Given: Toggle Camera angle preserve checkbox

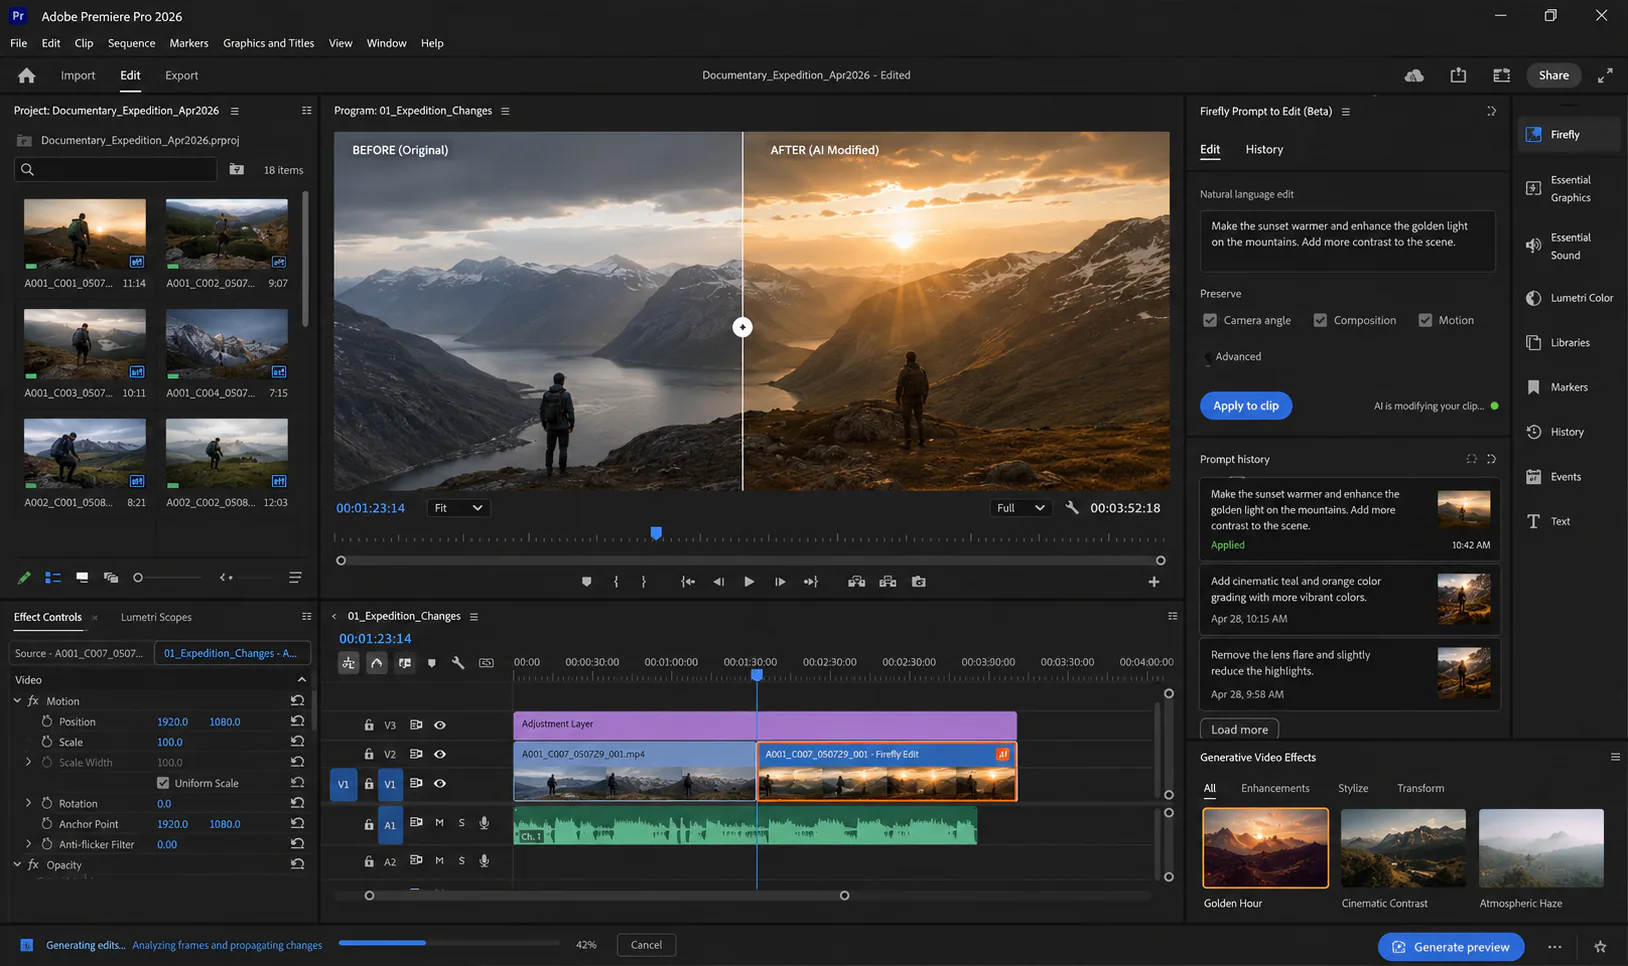Looking at the screenshot, I should coord(1210,320).
